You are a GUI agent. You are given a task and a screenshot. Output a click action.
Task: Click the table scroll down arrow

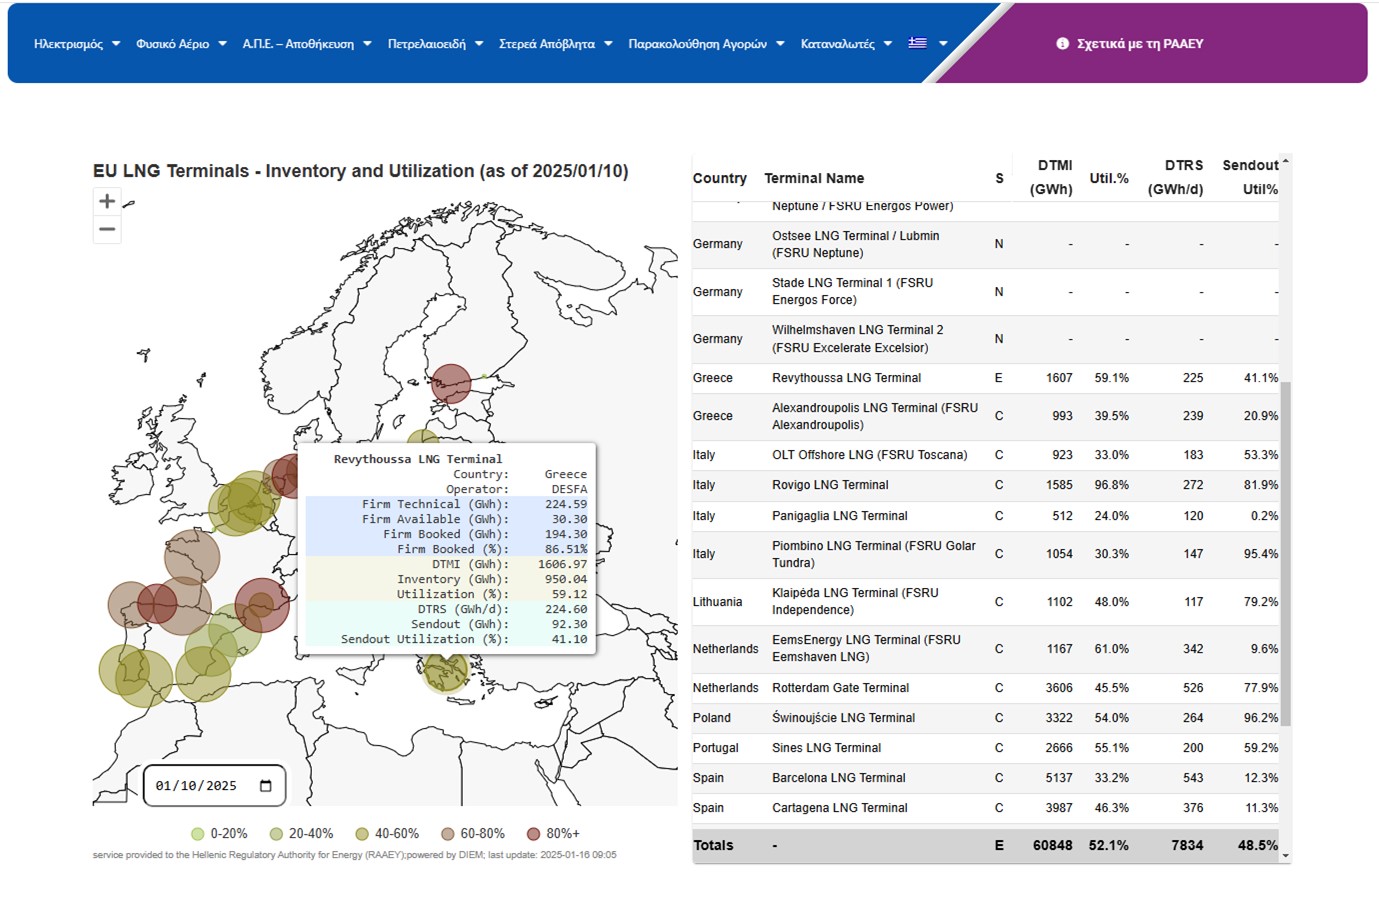tap(1286, 856)
